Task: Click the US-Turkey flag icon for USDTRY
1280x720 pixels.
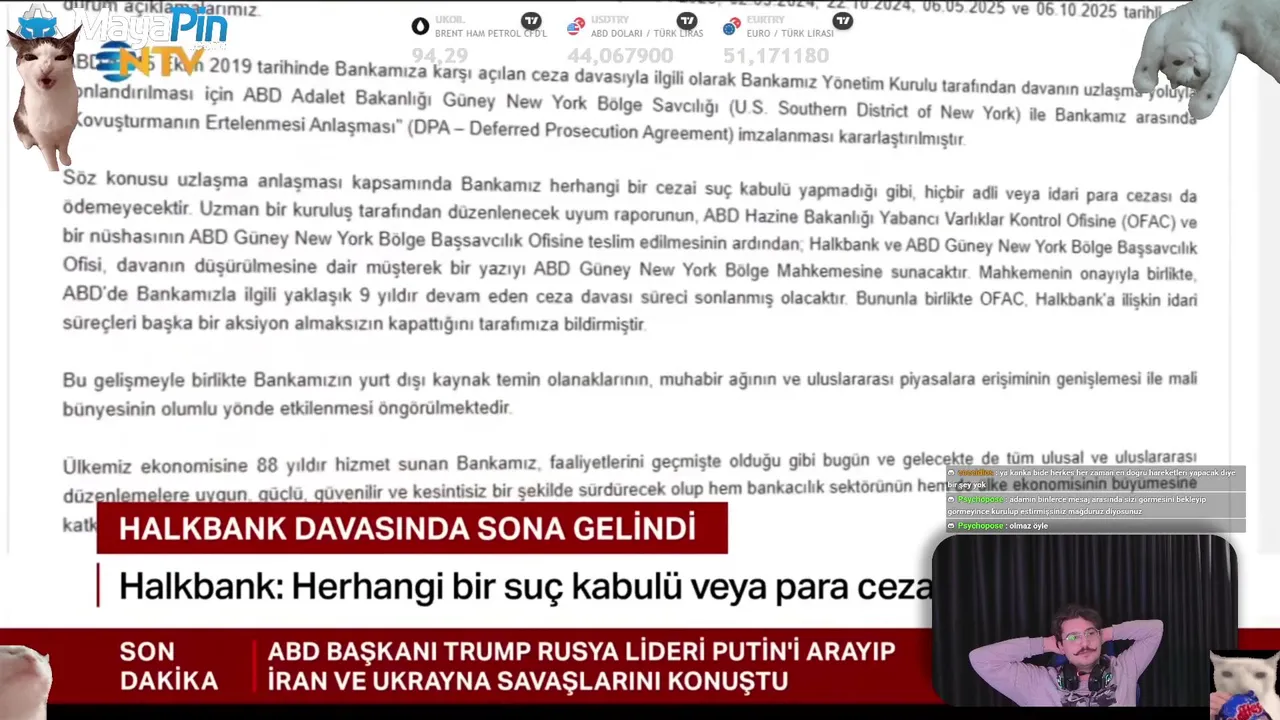Action: pos(576,26)
